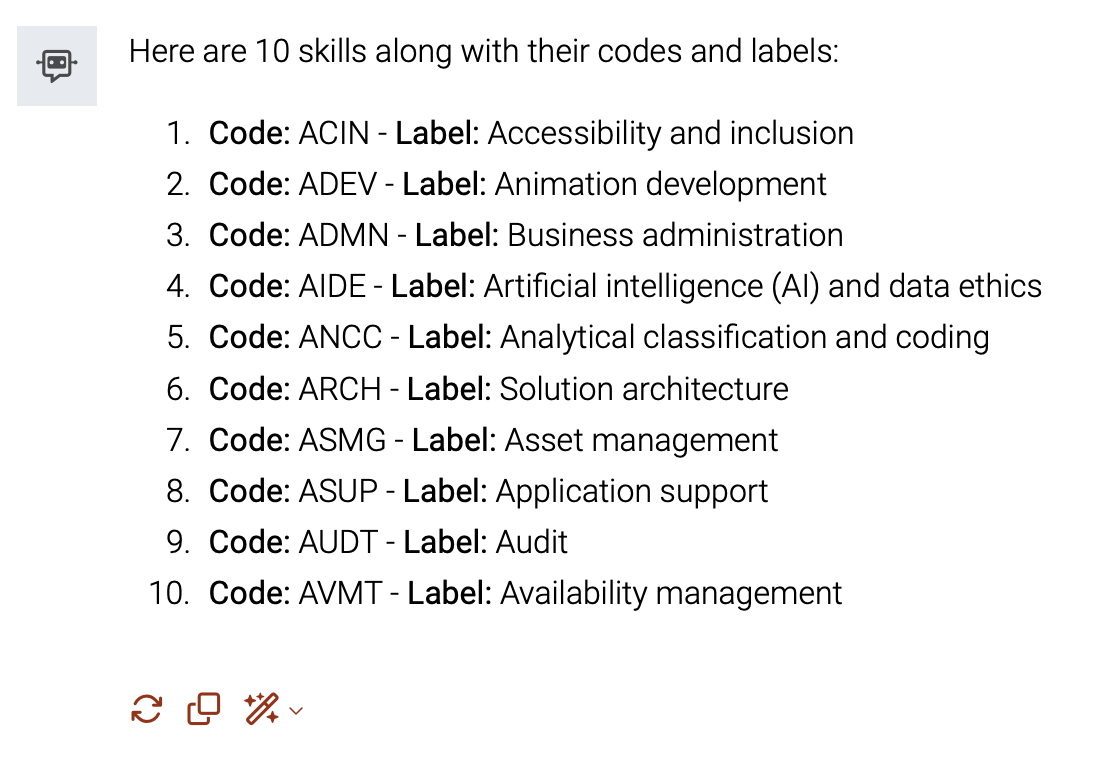Image resolution: width=1098 pixels, height=780 pixels.
Task: Select the ASMG Asset management line
Action: click(x=494, y=440)
